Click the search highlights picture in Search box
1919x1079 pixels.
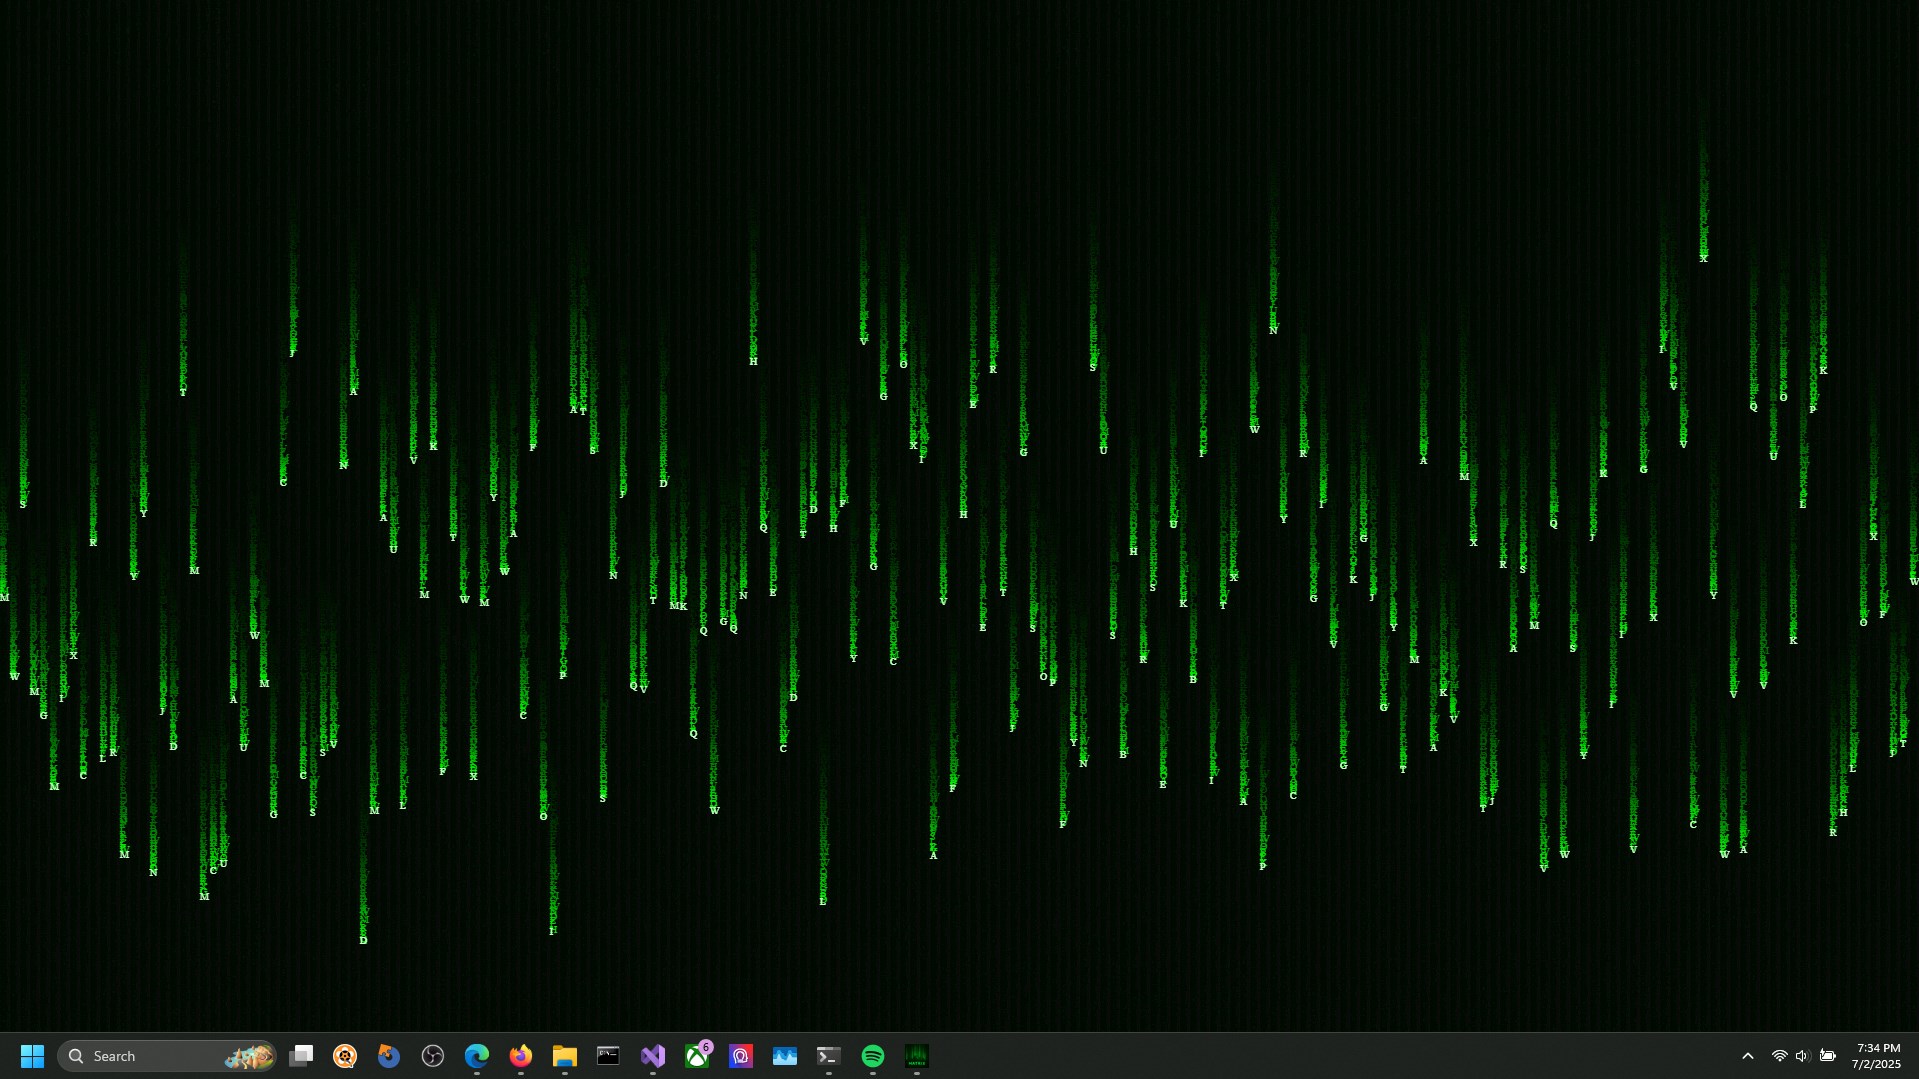(249, 1056)
